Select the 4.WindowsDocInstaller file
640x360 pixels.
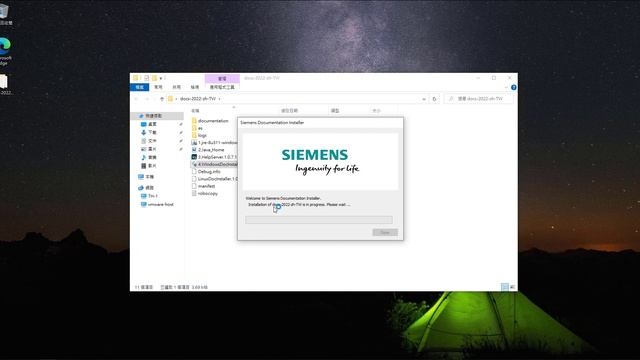point(214,164)
